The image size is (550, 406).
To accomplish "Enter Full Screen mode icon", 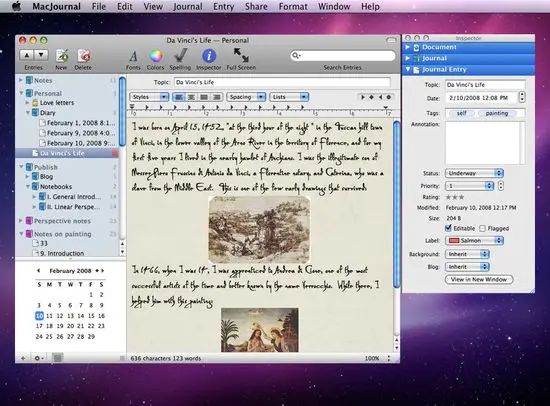I will coord(241,55).
